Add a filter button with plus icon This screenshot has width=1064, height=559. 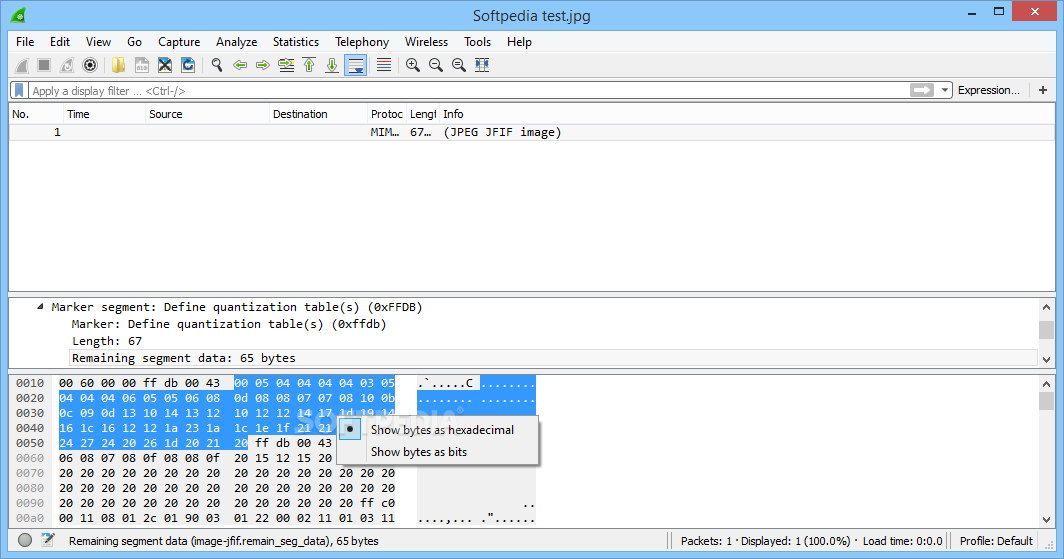click(1043, 90)
